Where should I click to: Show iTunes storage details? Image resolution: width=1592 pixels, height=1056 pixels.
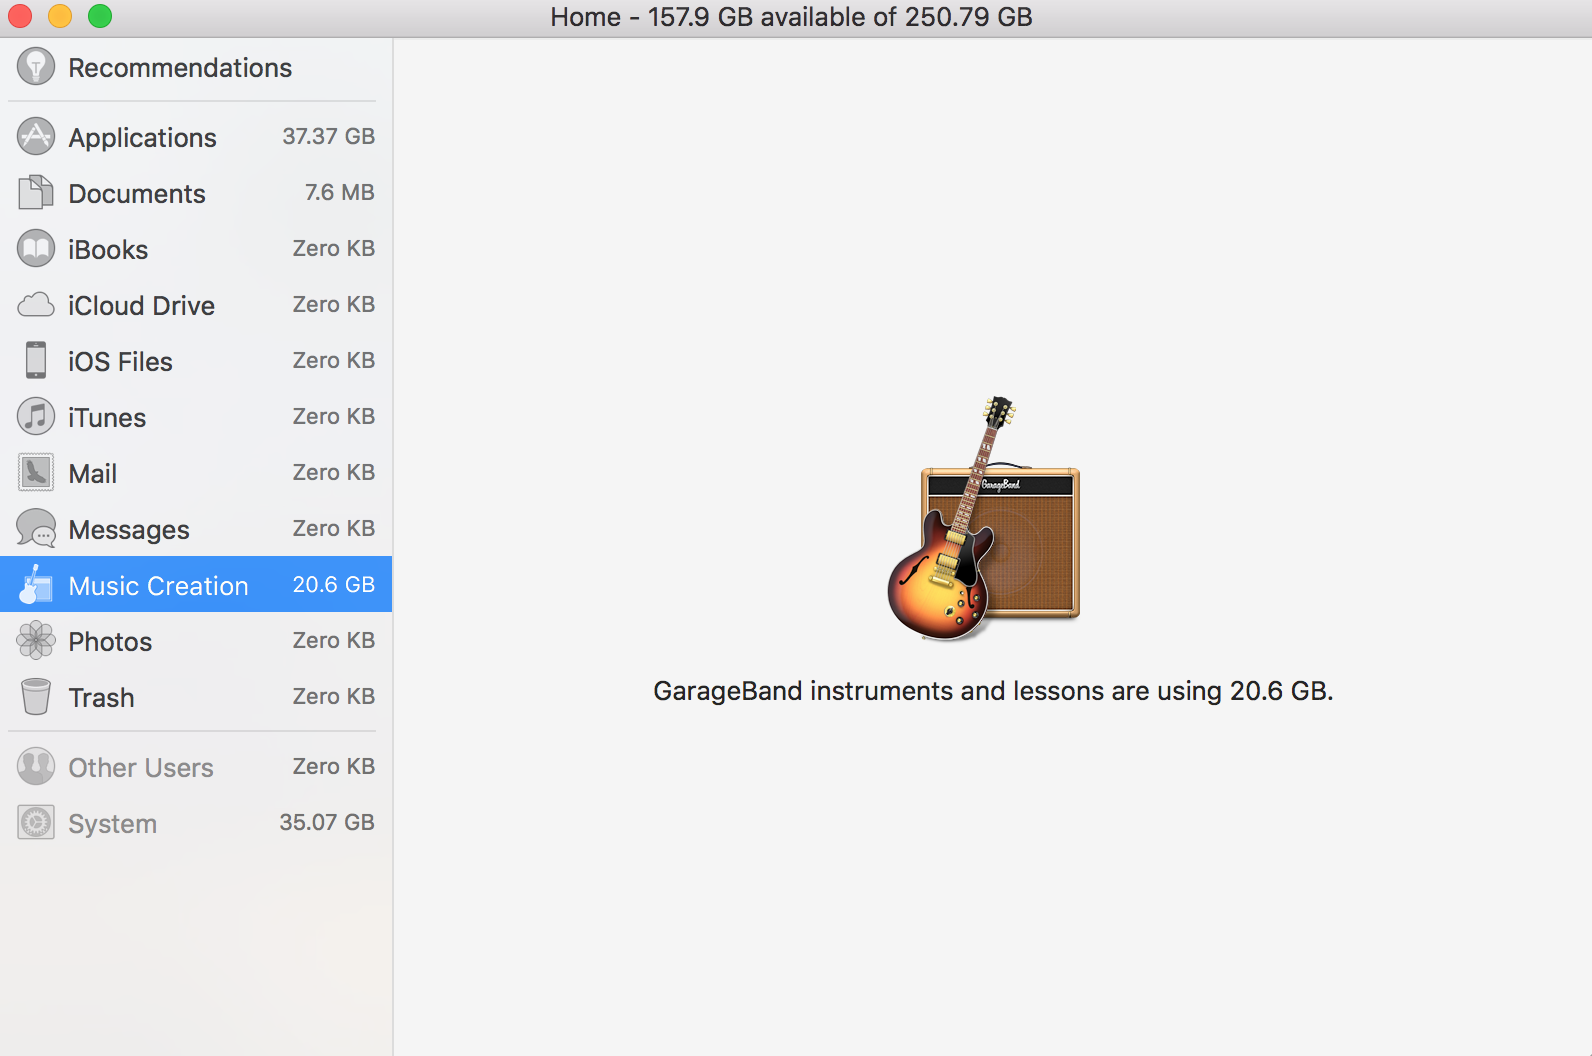tap(196, 417)
